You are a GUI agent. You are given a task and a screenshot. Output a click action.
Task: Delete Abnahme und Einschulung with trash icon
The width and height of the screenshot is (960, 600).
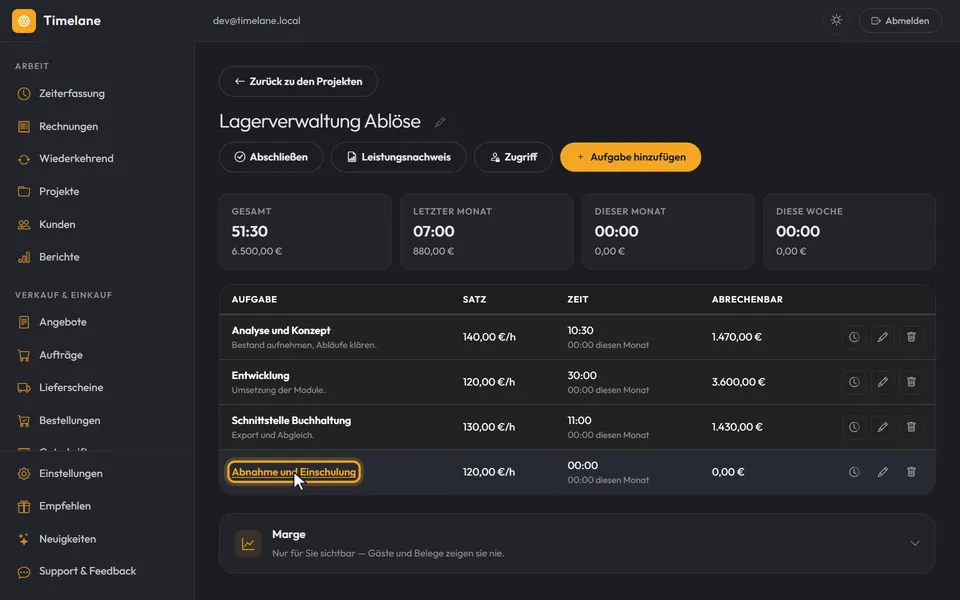(911, 472)
